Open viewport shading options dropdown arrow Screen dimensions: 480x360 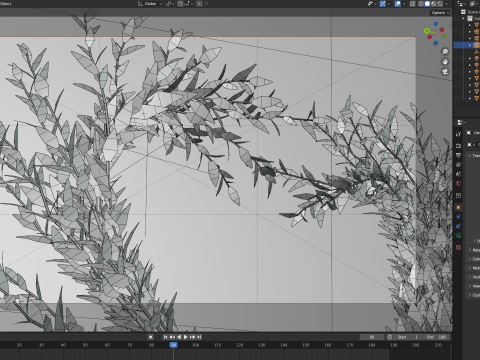[447, 4]
